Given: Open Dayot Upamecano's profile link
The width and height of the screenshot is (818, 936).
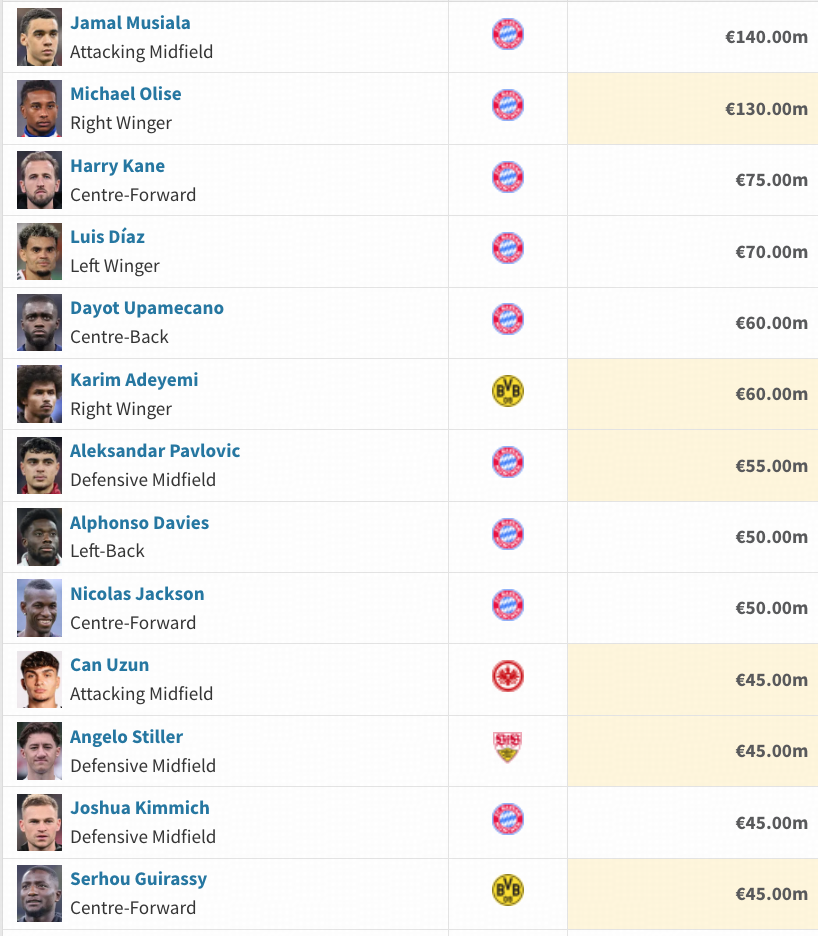Looking at the screenshot, I should point(147,308).
